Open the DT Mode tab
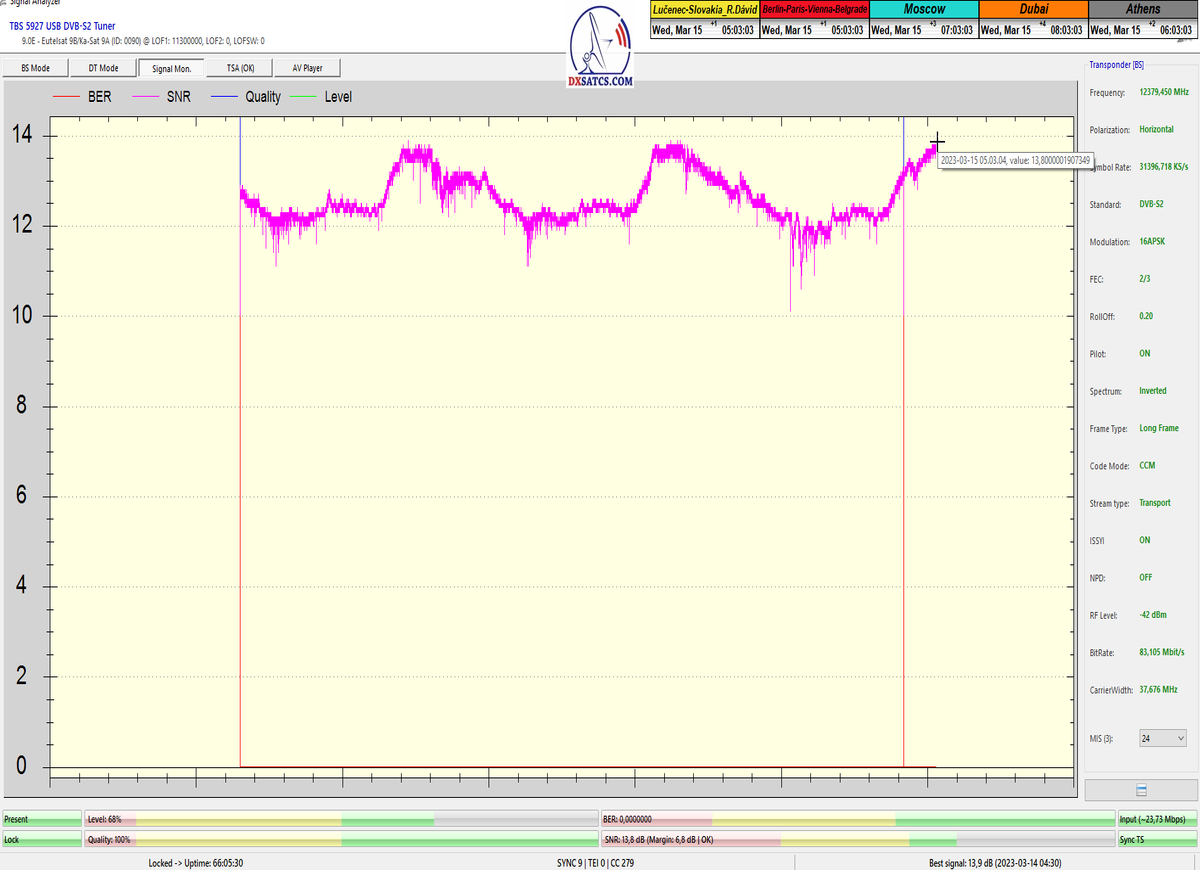The image size is (1200, 870). (x=103, y=68)
